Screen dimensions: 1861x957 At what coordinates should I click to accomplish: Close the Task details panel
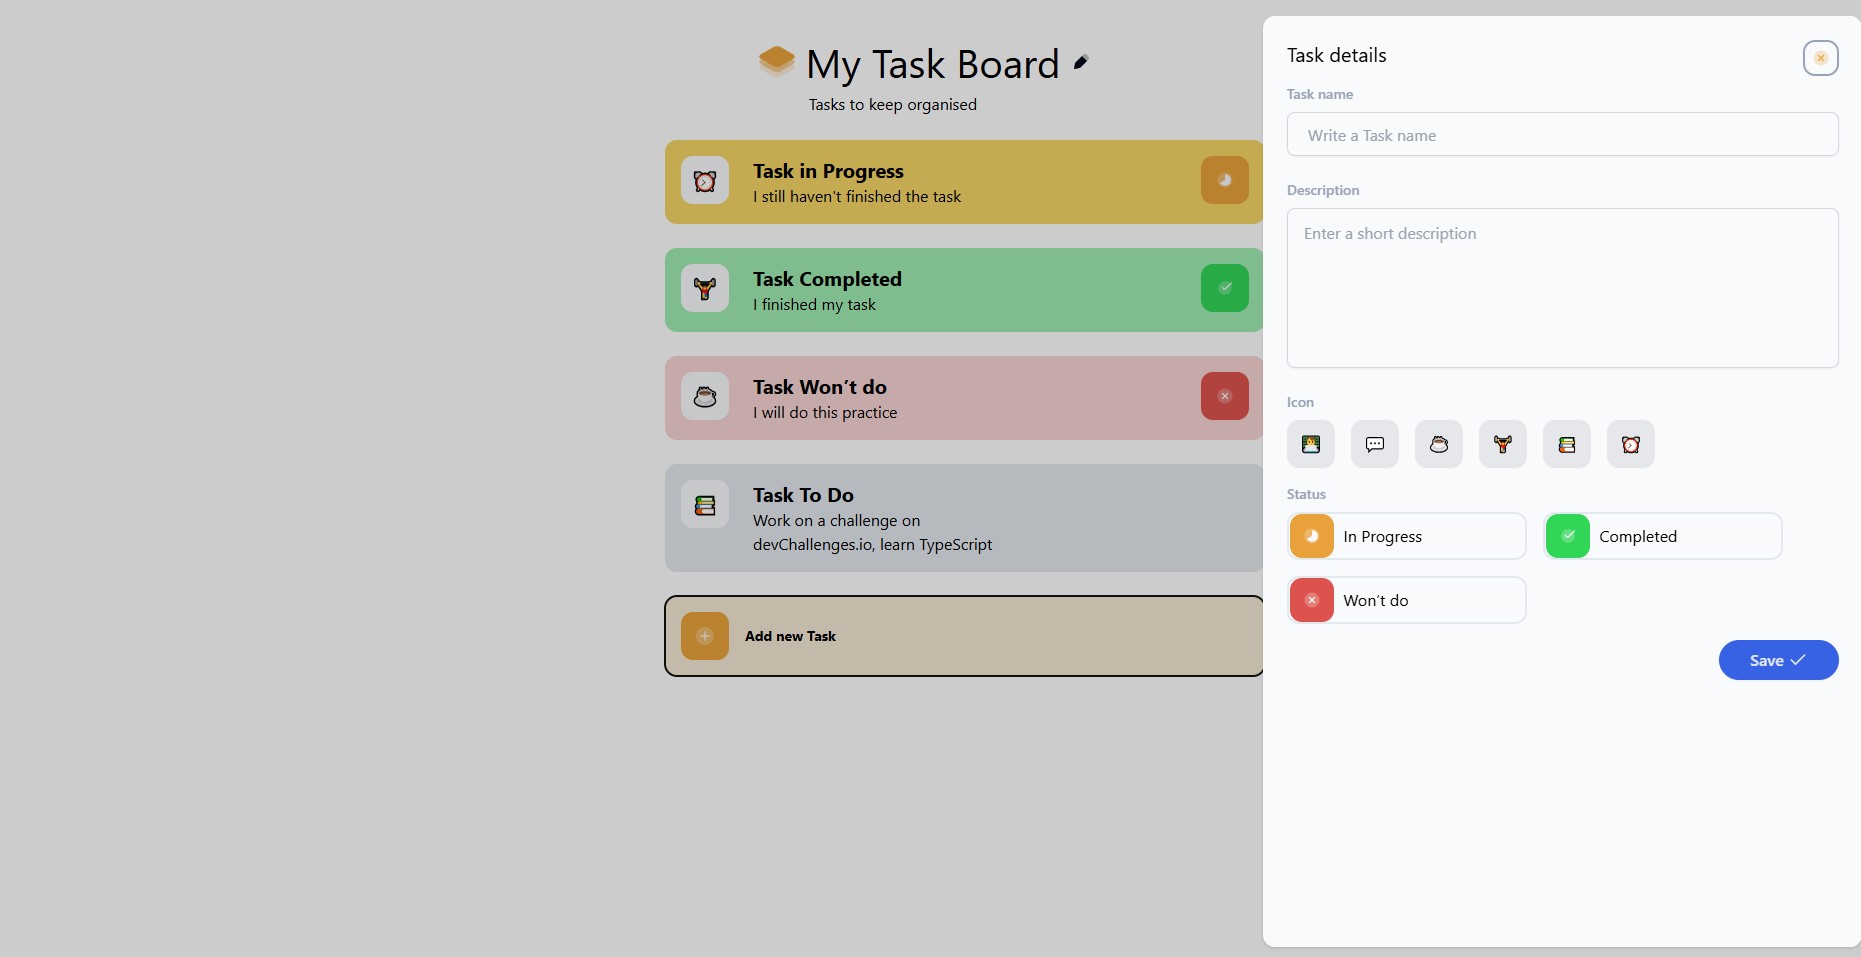1820,58
